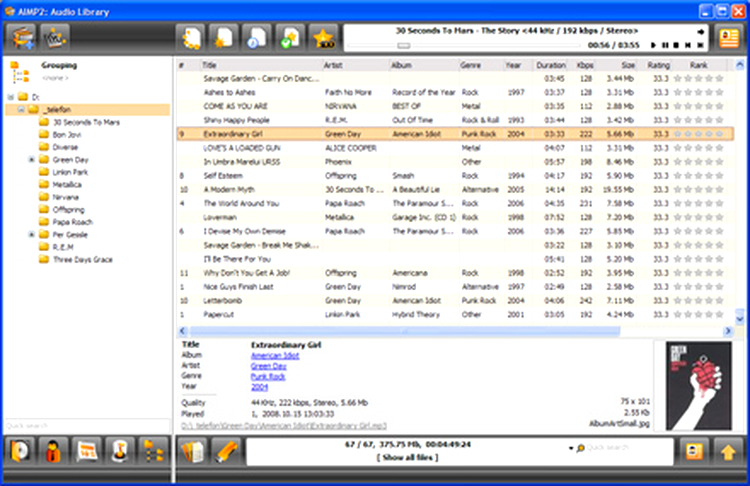Expand the Green Day folder

[32, 159]
